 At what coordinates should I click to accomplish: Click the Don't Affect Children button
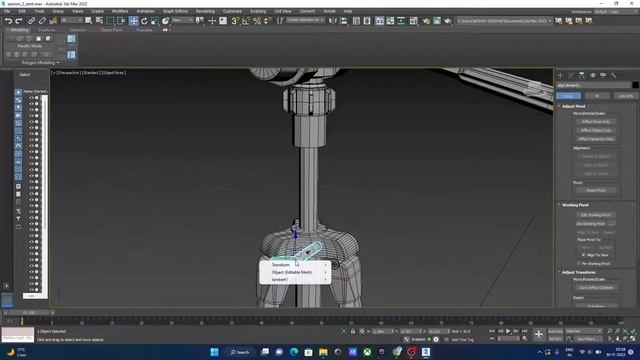pyautogui.click(x=596, y=287)
